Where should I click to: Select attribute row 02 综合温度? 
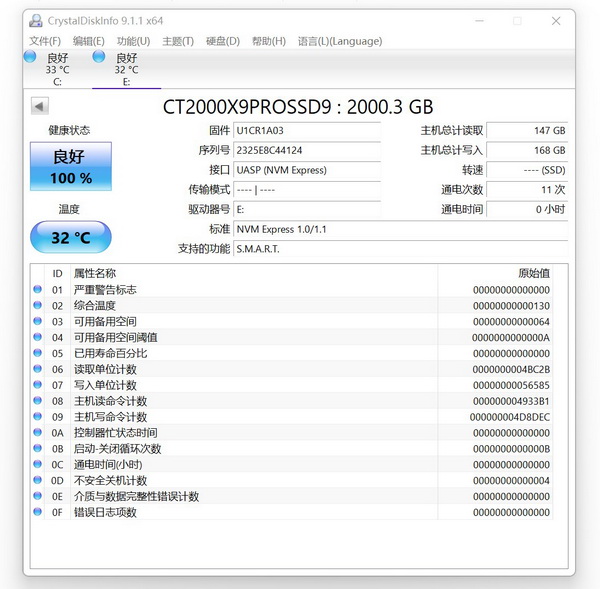tap(292, 306)
